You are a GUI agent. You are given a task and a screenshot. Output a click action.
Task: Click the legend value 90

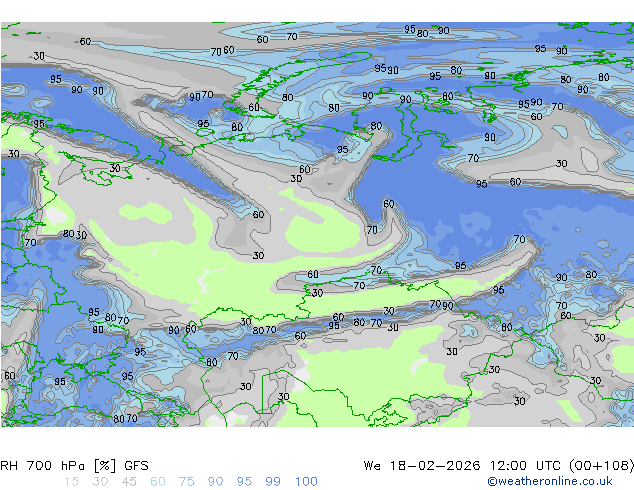216,482
